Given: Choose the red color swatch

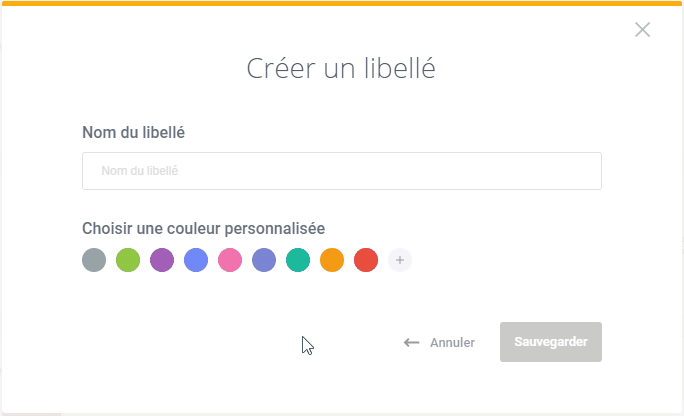Looking at the screenshot, I should (366, 260).
